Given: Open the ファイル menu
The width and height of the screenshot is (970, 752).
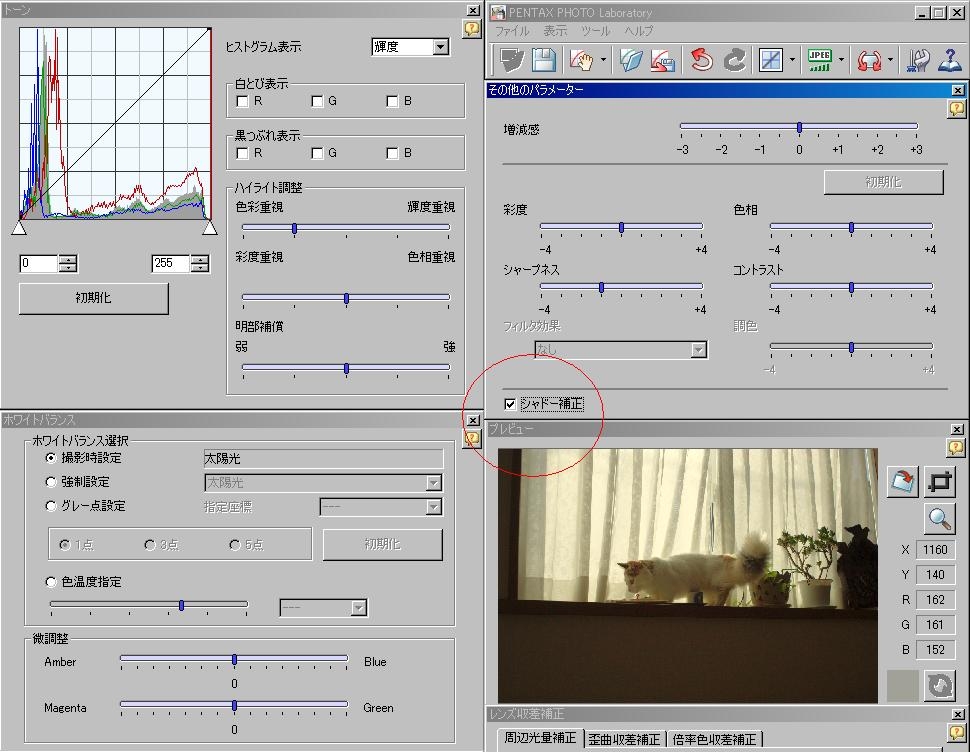Looking at the screenshot, I should pyautogui.click(x=512, y=31).
